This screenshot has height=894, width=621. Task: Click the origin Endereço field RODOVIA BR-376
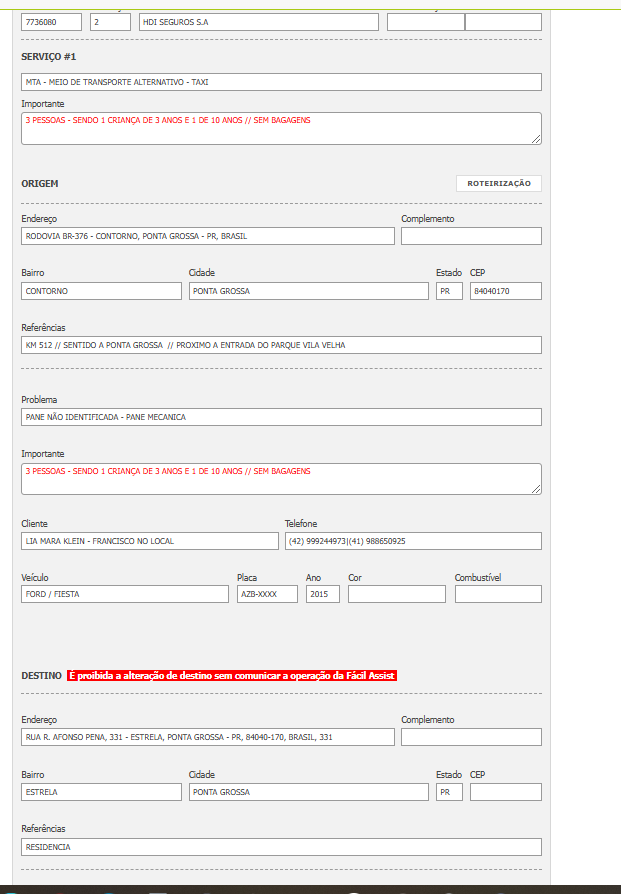pyautogui.click(x=208, y=236)
